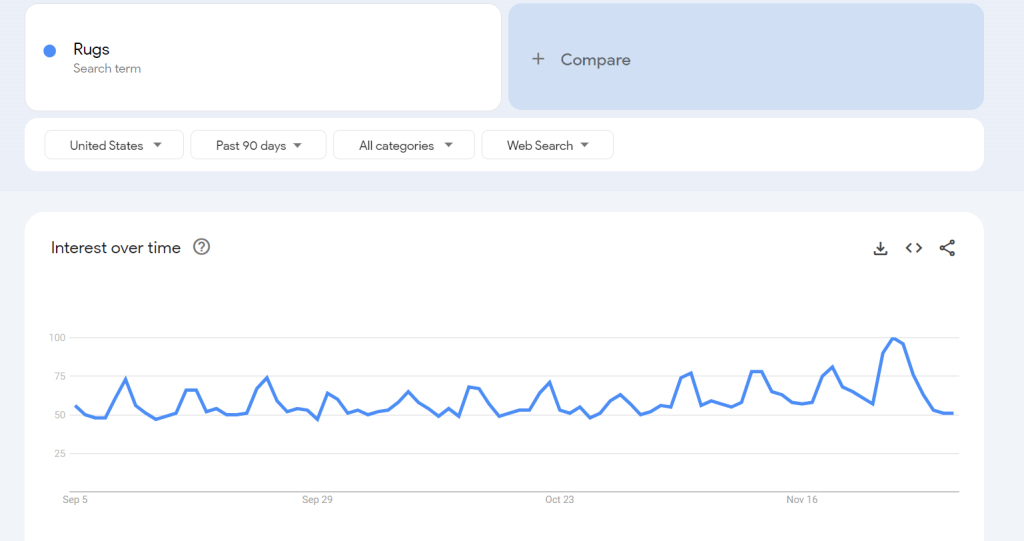
Task: Open the embed code icon
Action: point(913,248)
